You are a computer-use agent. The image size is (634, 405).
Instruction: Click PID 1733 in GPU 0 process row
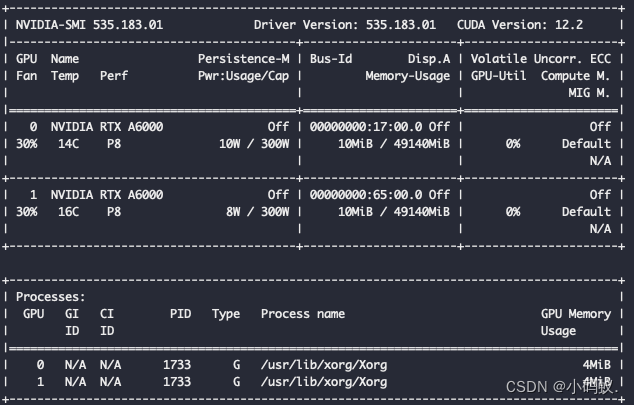coord(177,365)
